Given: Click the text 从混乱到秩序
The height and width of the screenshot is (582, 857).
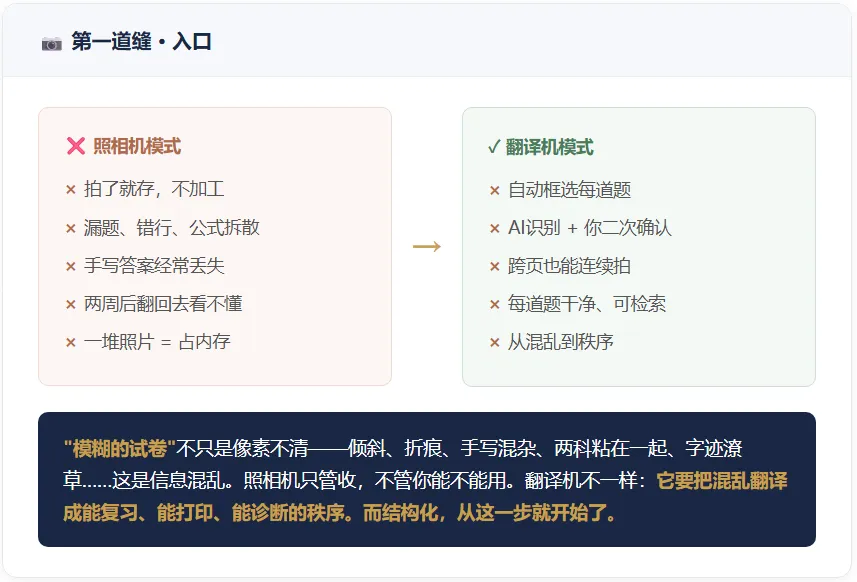Looking at the screenshot, I should point(561,342).
